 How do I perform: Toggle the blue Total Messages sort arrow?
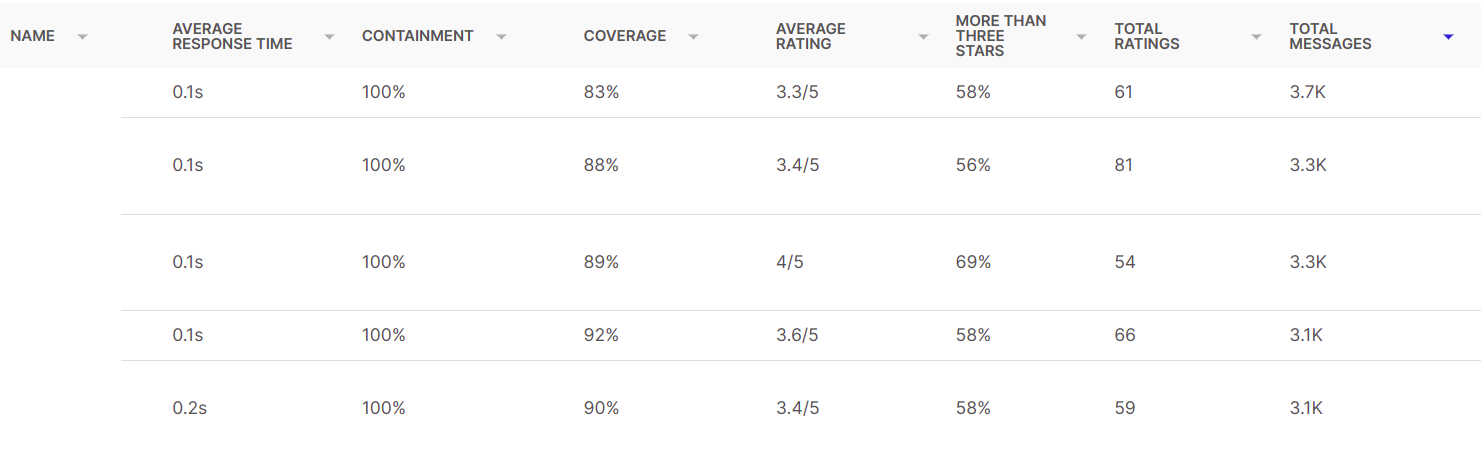[1447, 37]
